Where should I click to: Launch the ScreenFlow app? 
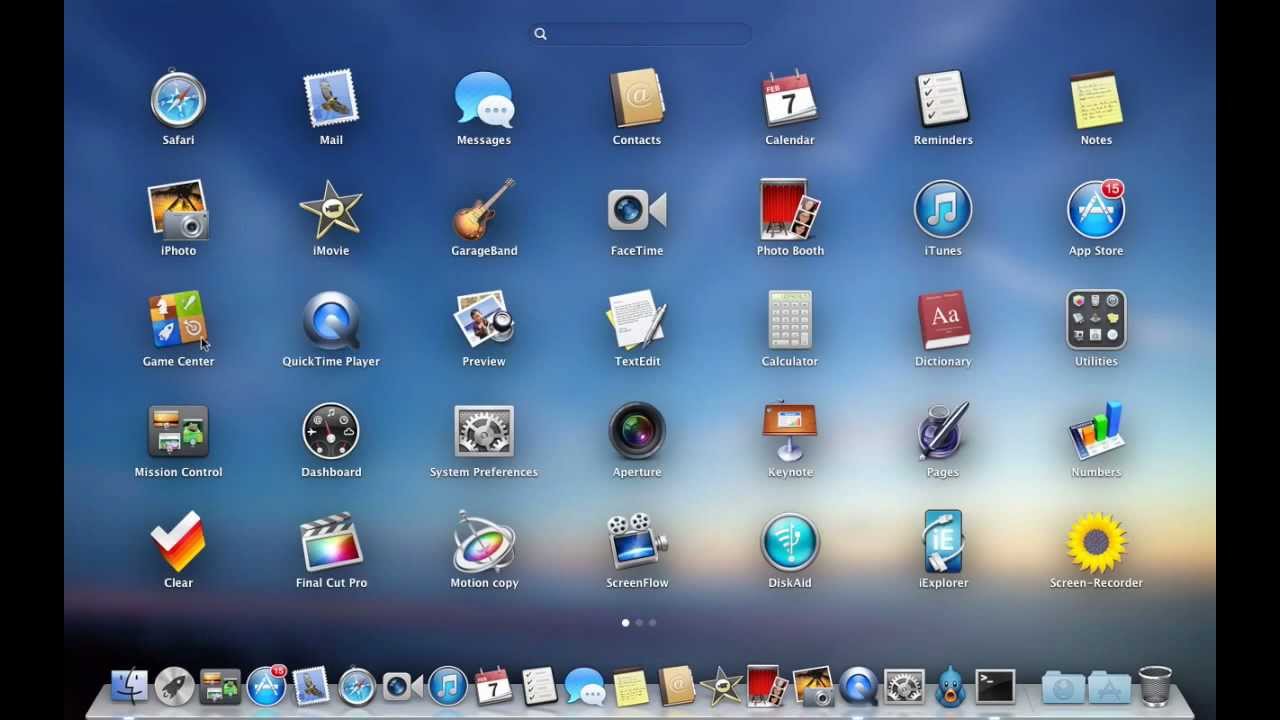637,543
